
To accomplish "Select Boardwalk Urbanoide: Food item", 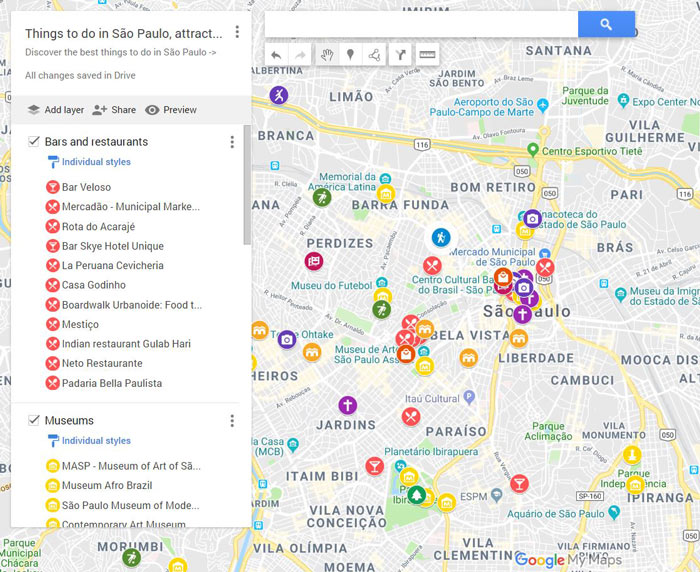I will (x=124, y=305).
